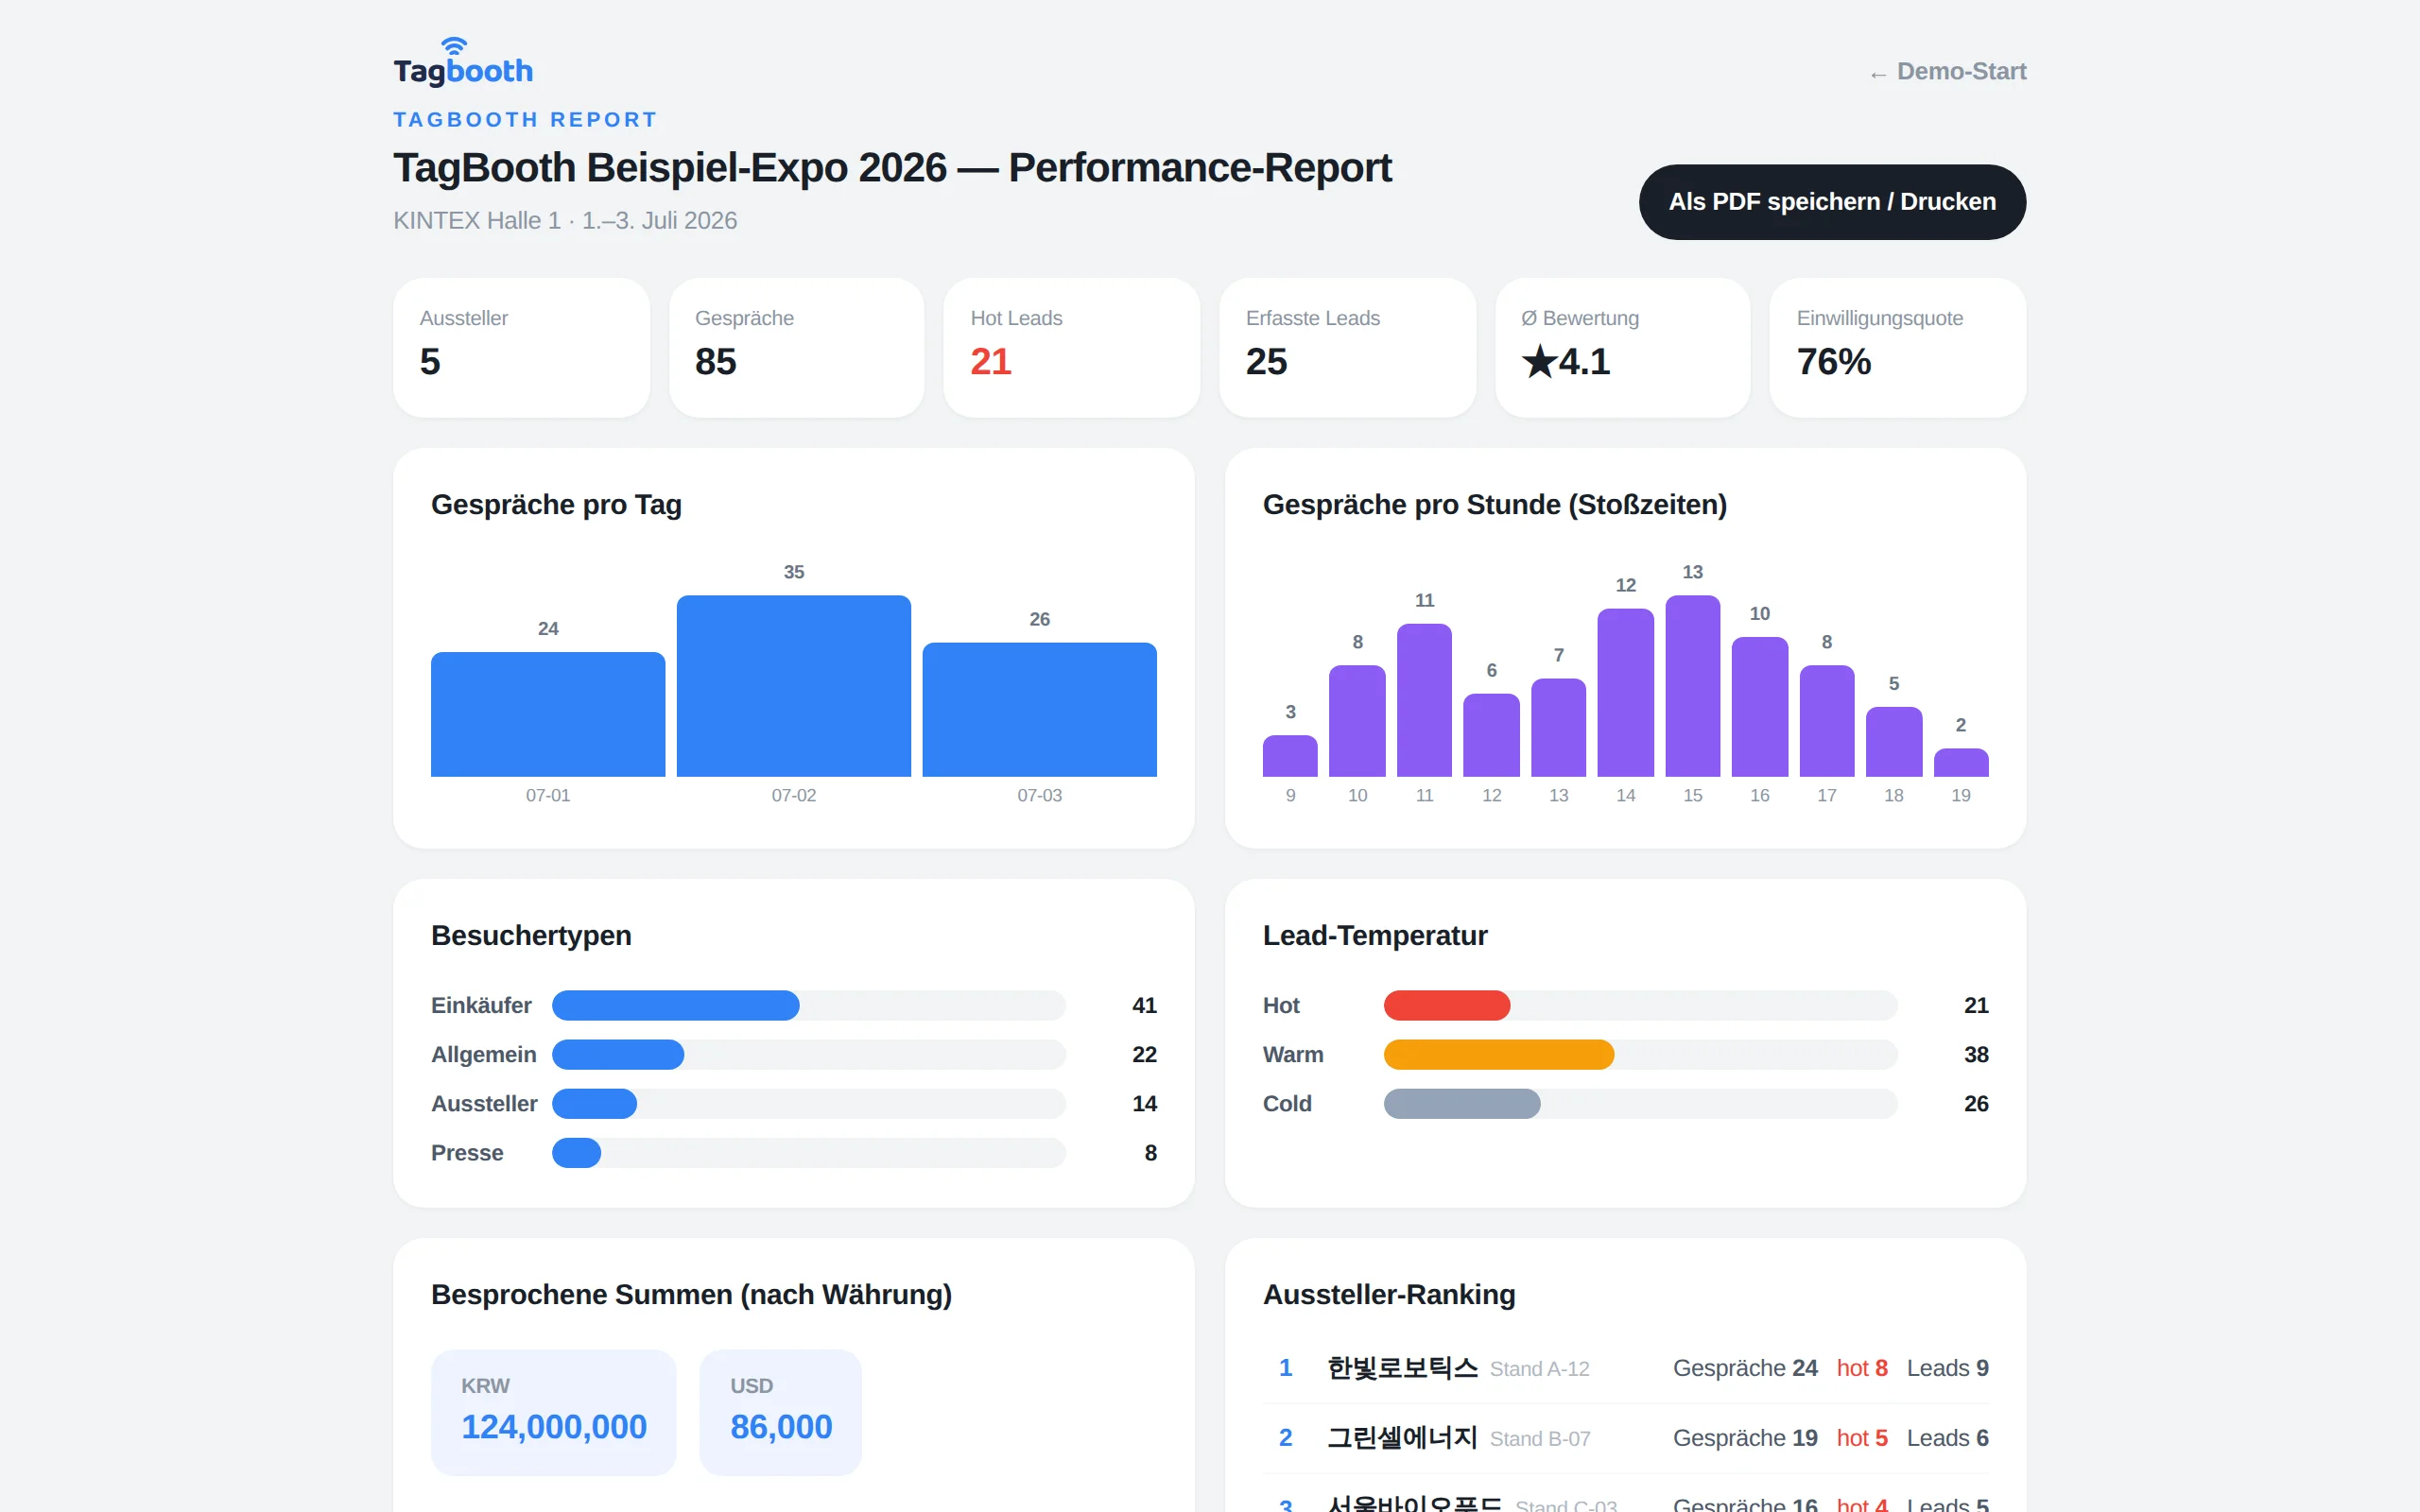Open the Hot Leads 21 stat card
The width and height of the screenshot is (2420, 1512).
1072,347
